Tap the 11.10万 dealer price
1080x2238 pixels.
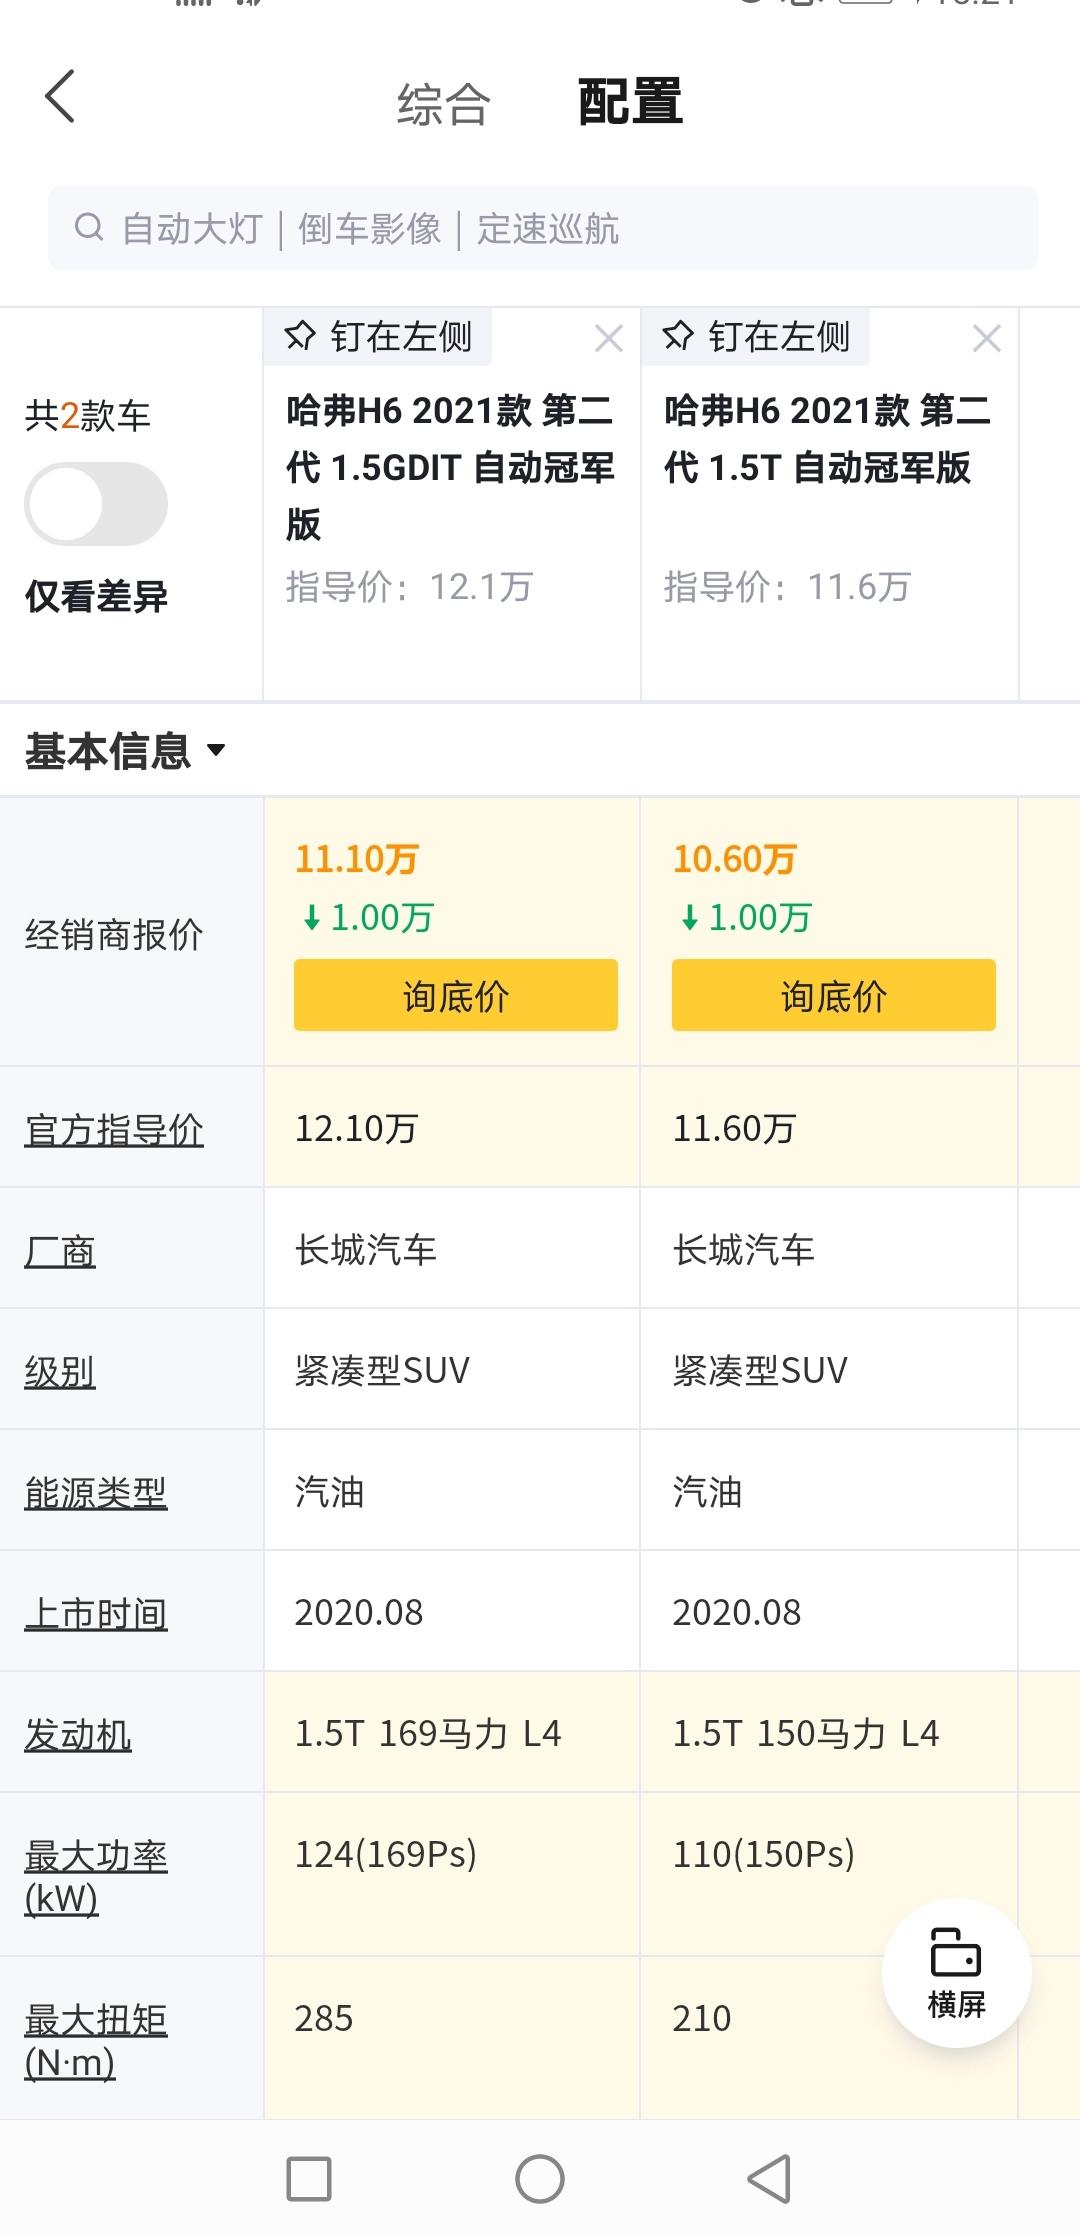(x=357, y=858)
